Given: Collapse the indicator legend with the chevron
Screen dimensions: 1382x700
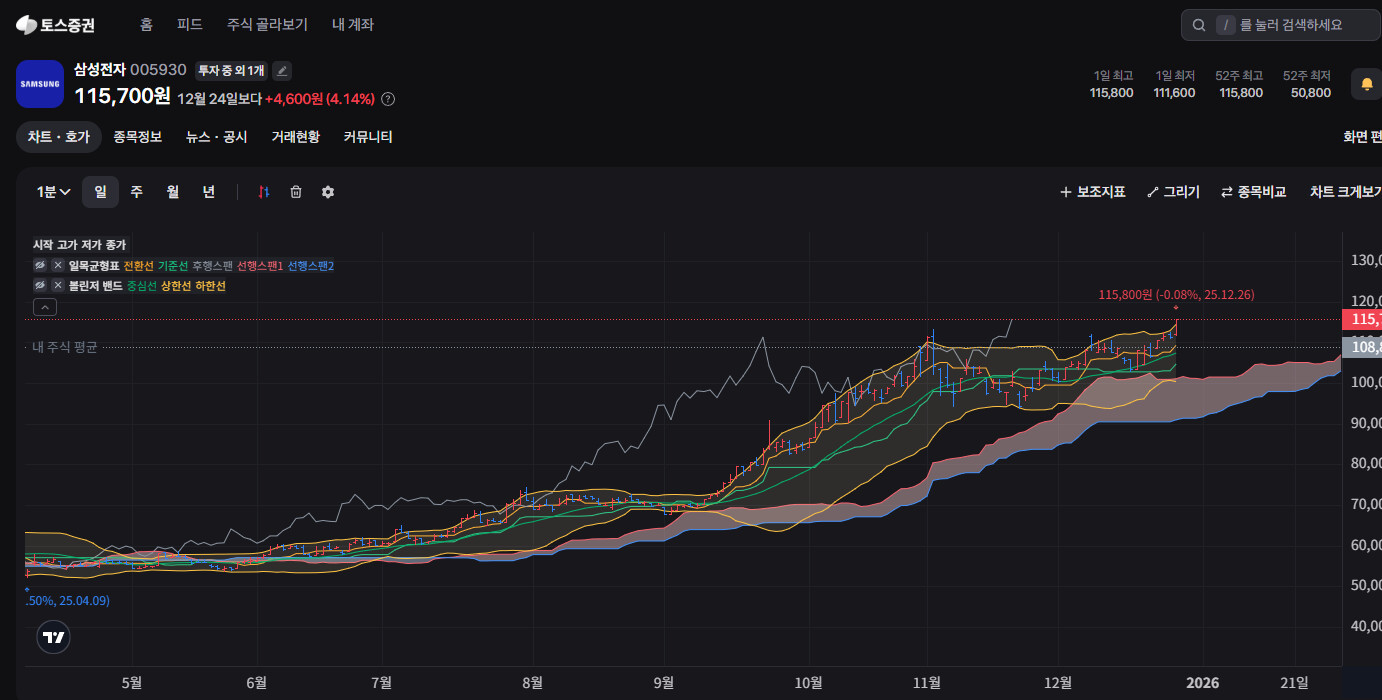Looking at the screenshot, I should 44,307.
